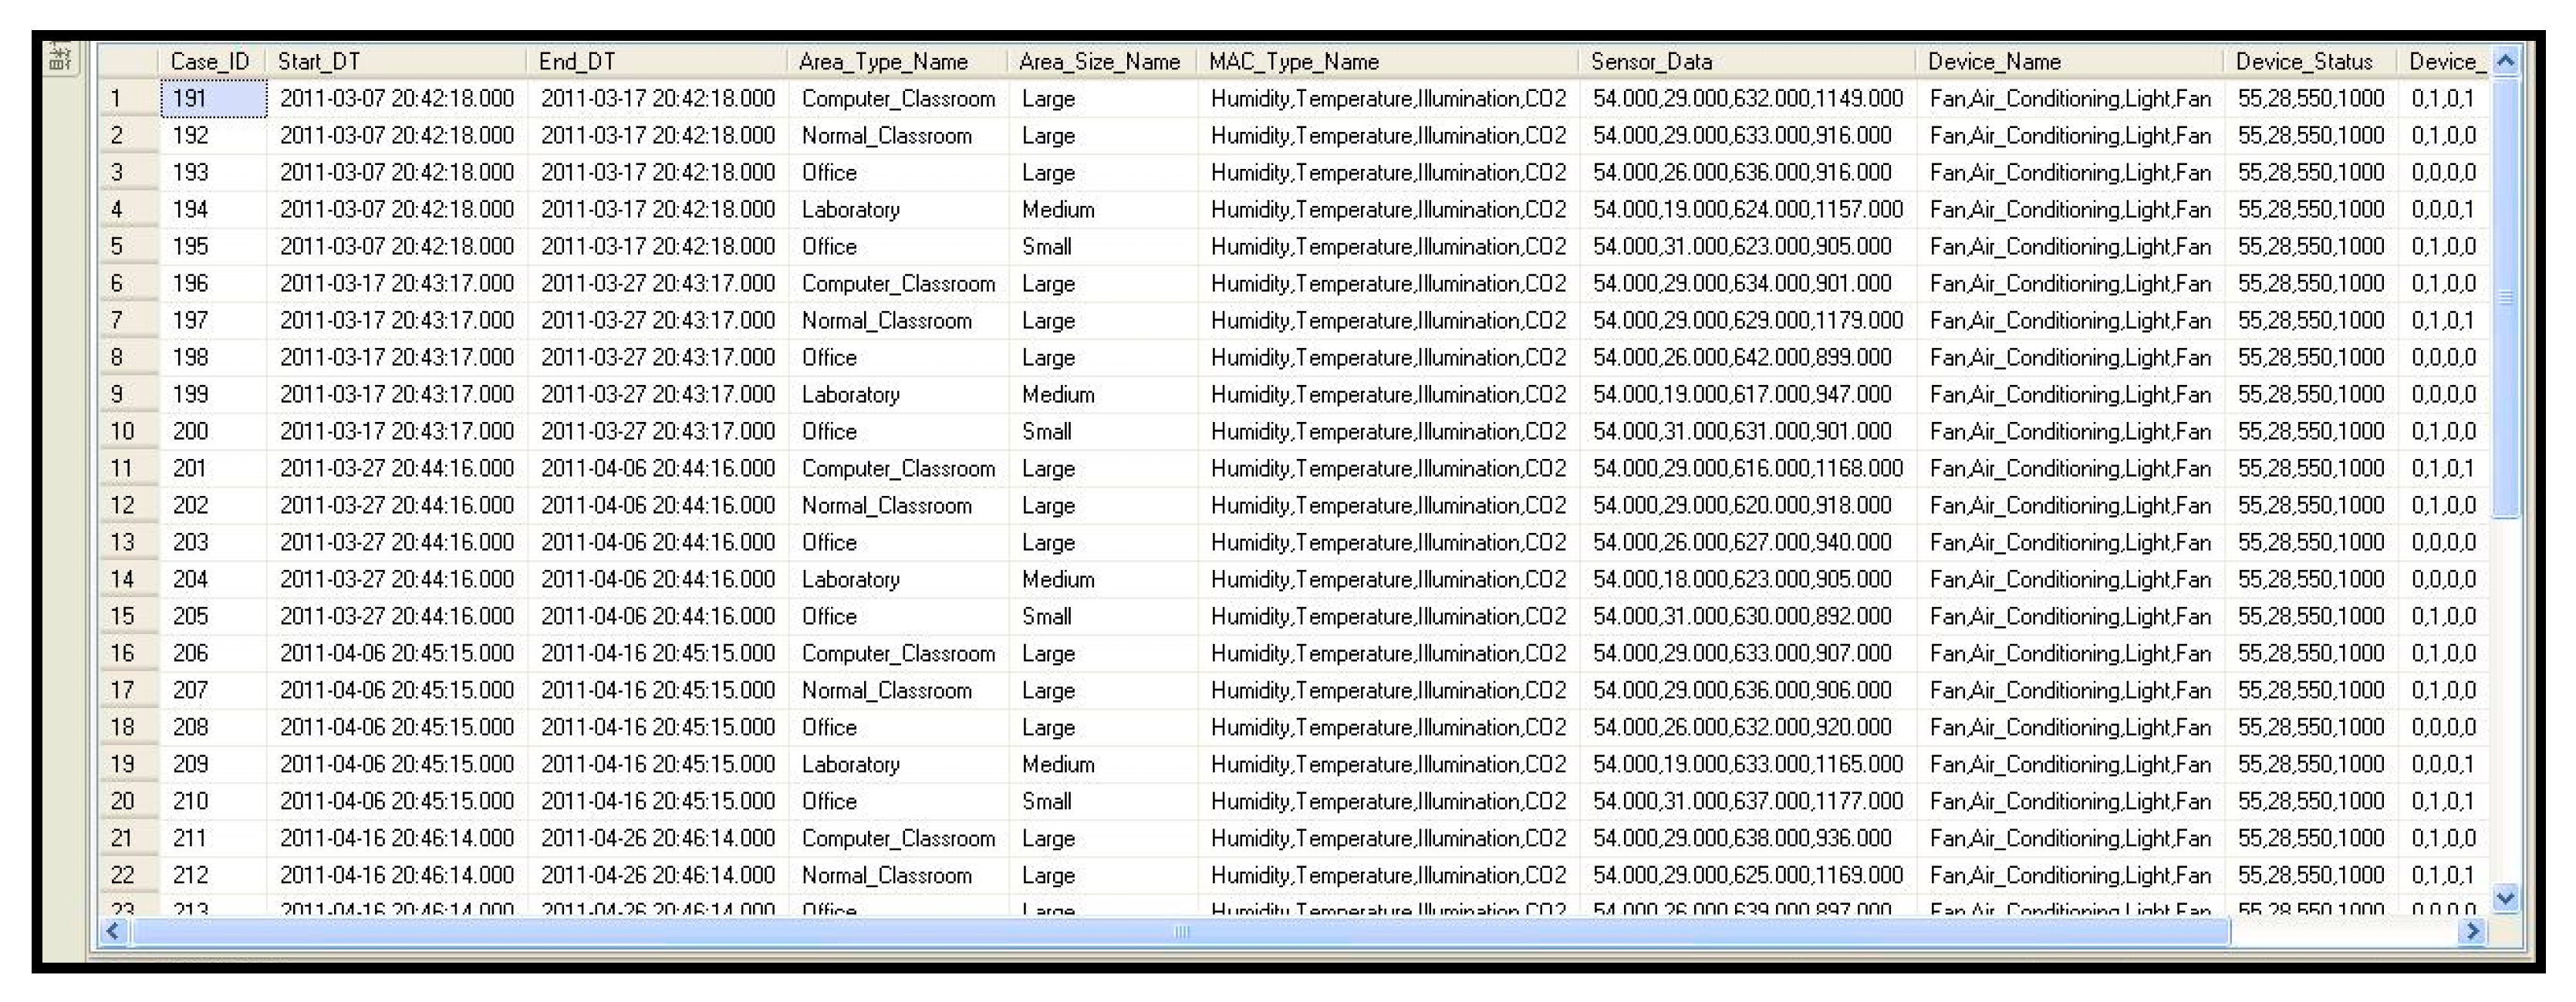Click the select-all corner header cell

click(128, 61)
